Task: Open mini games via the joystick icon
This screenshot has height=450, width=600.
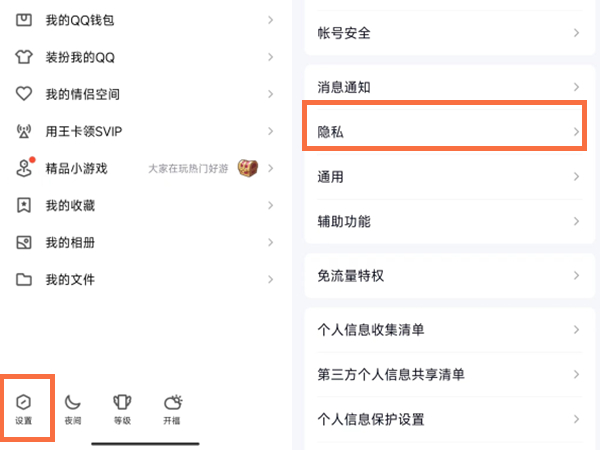Action: point(25,168)
